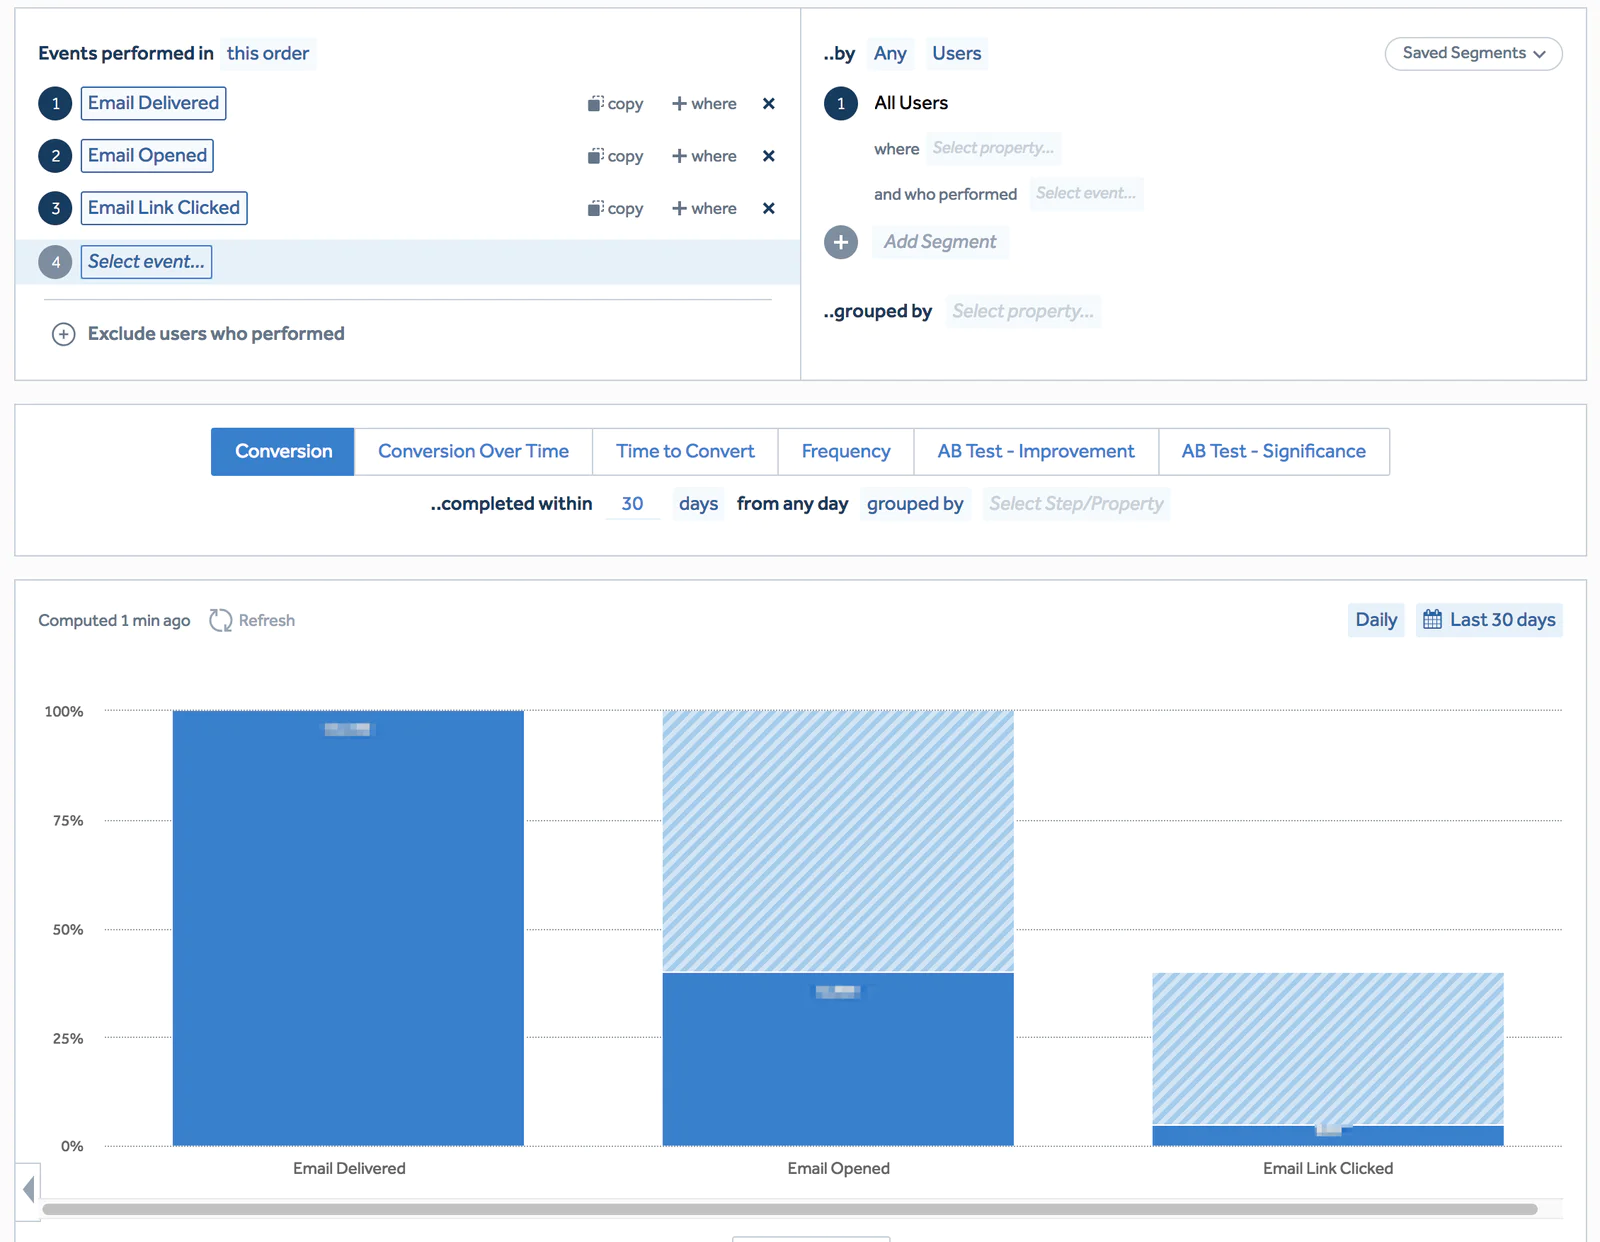Screen dimensions: 1600x1242
Task: Click the Exclude users plus circle icon
Action: click(x=63, y=334)
